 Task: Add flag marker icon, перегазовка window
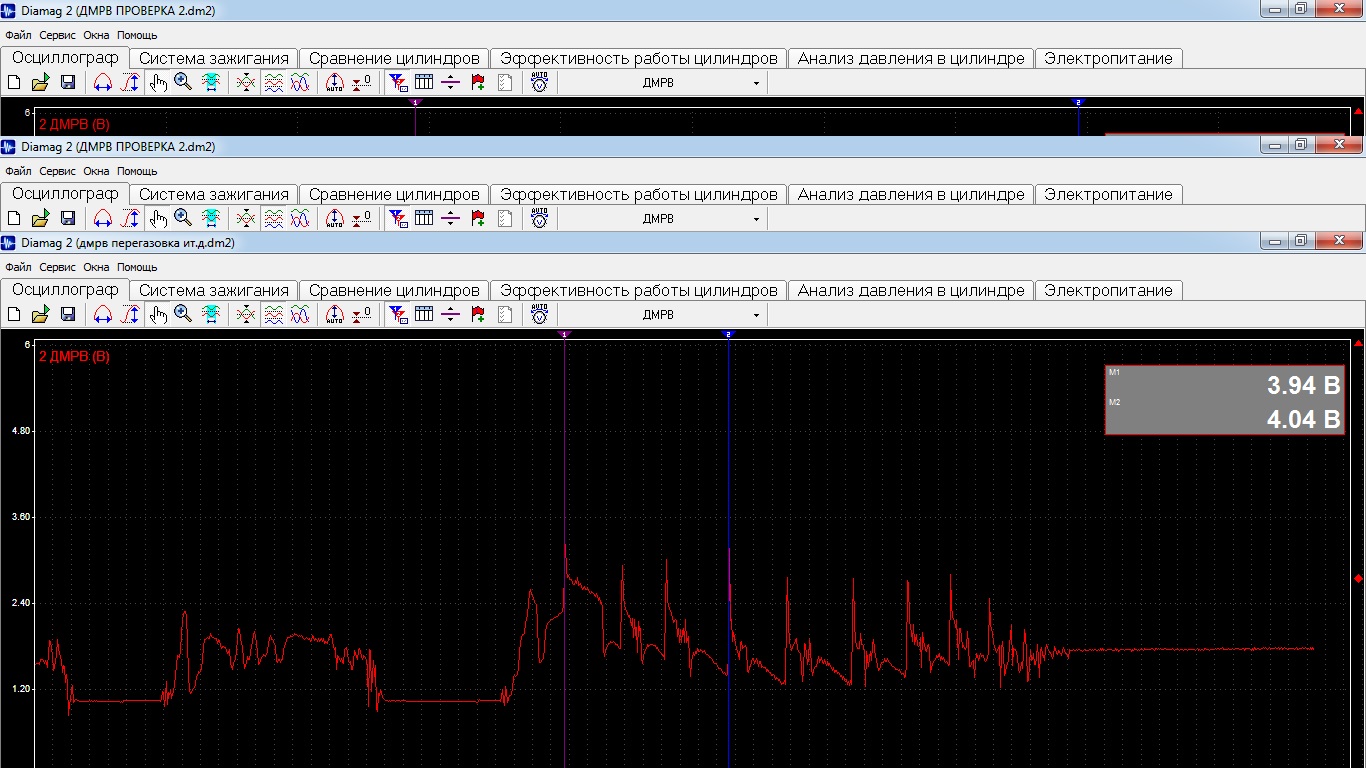478,314
